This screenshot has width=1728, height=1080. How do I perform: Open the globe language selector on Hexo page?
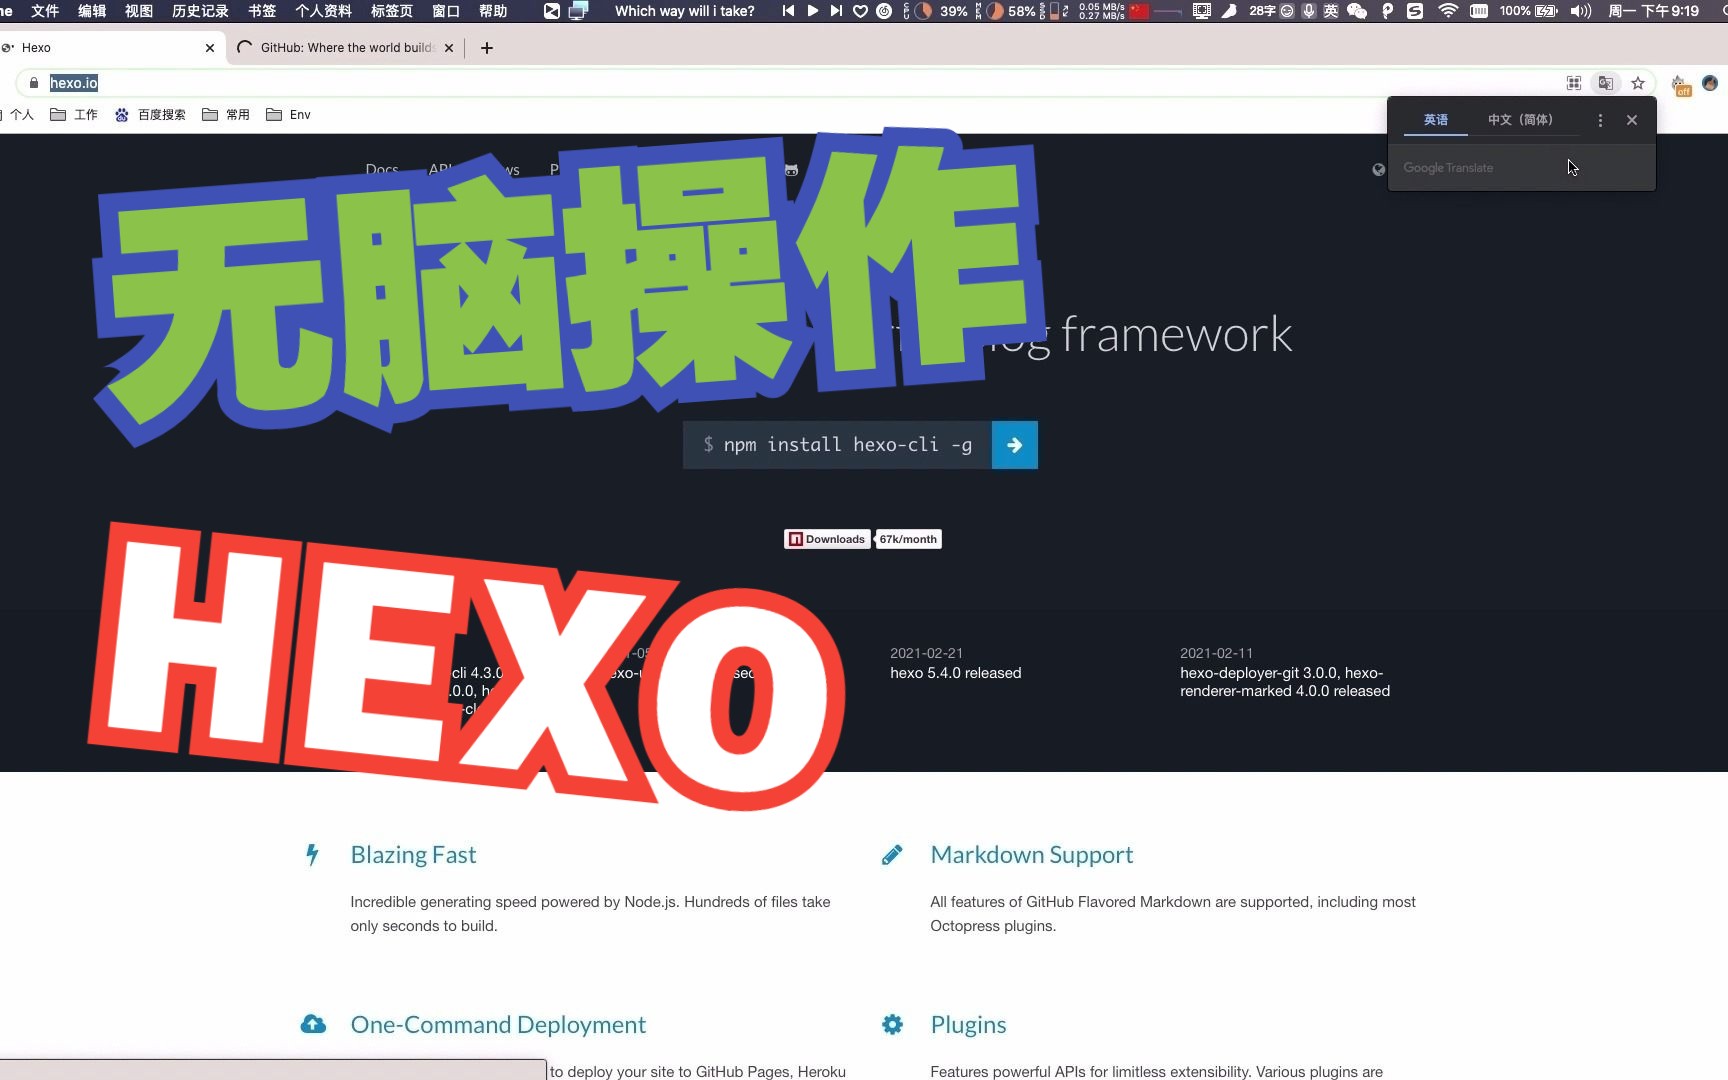tap(1379, 169)
